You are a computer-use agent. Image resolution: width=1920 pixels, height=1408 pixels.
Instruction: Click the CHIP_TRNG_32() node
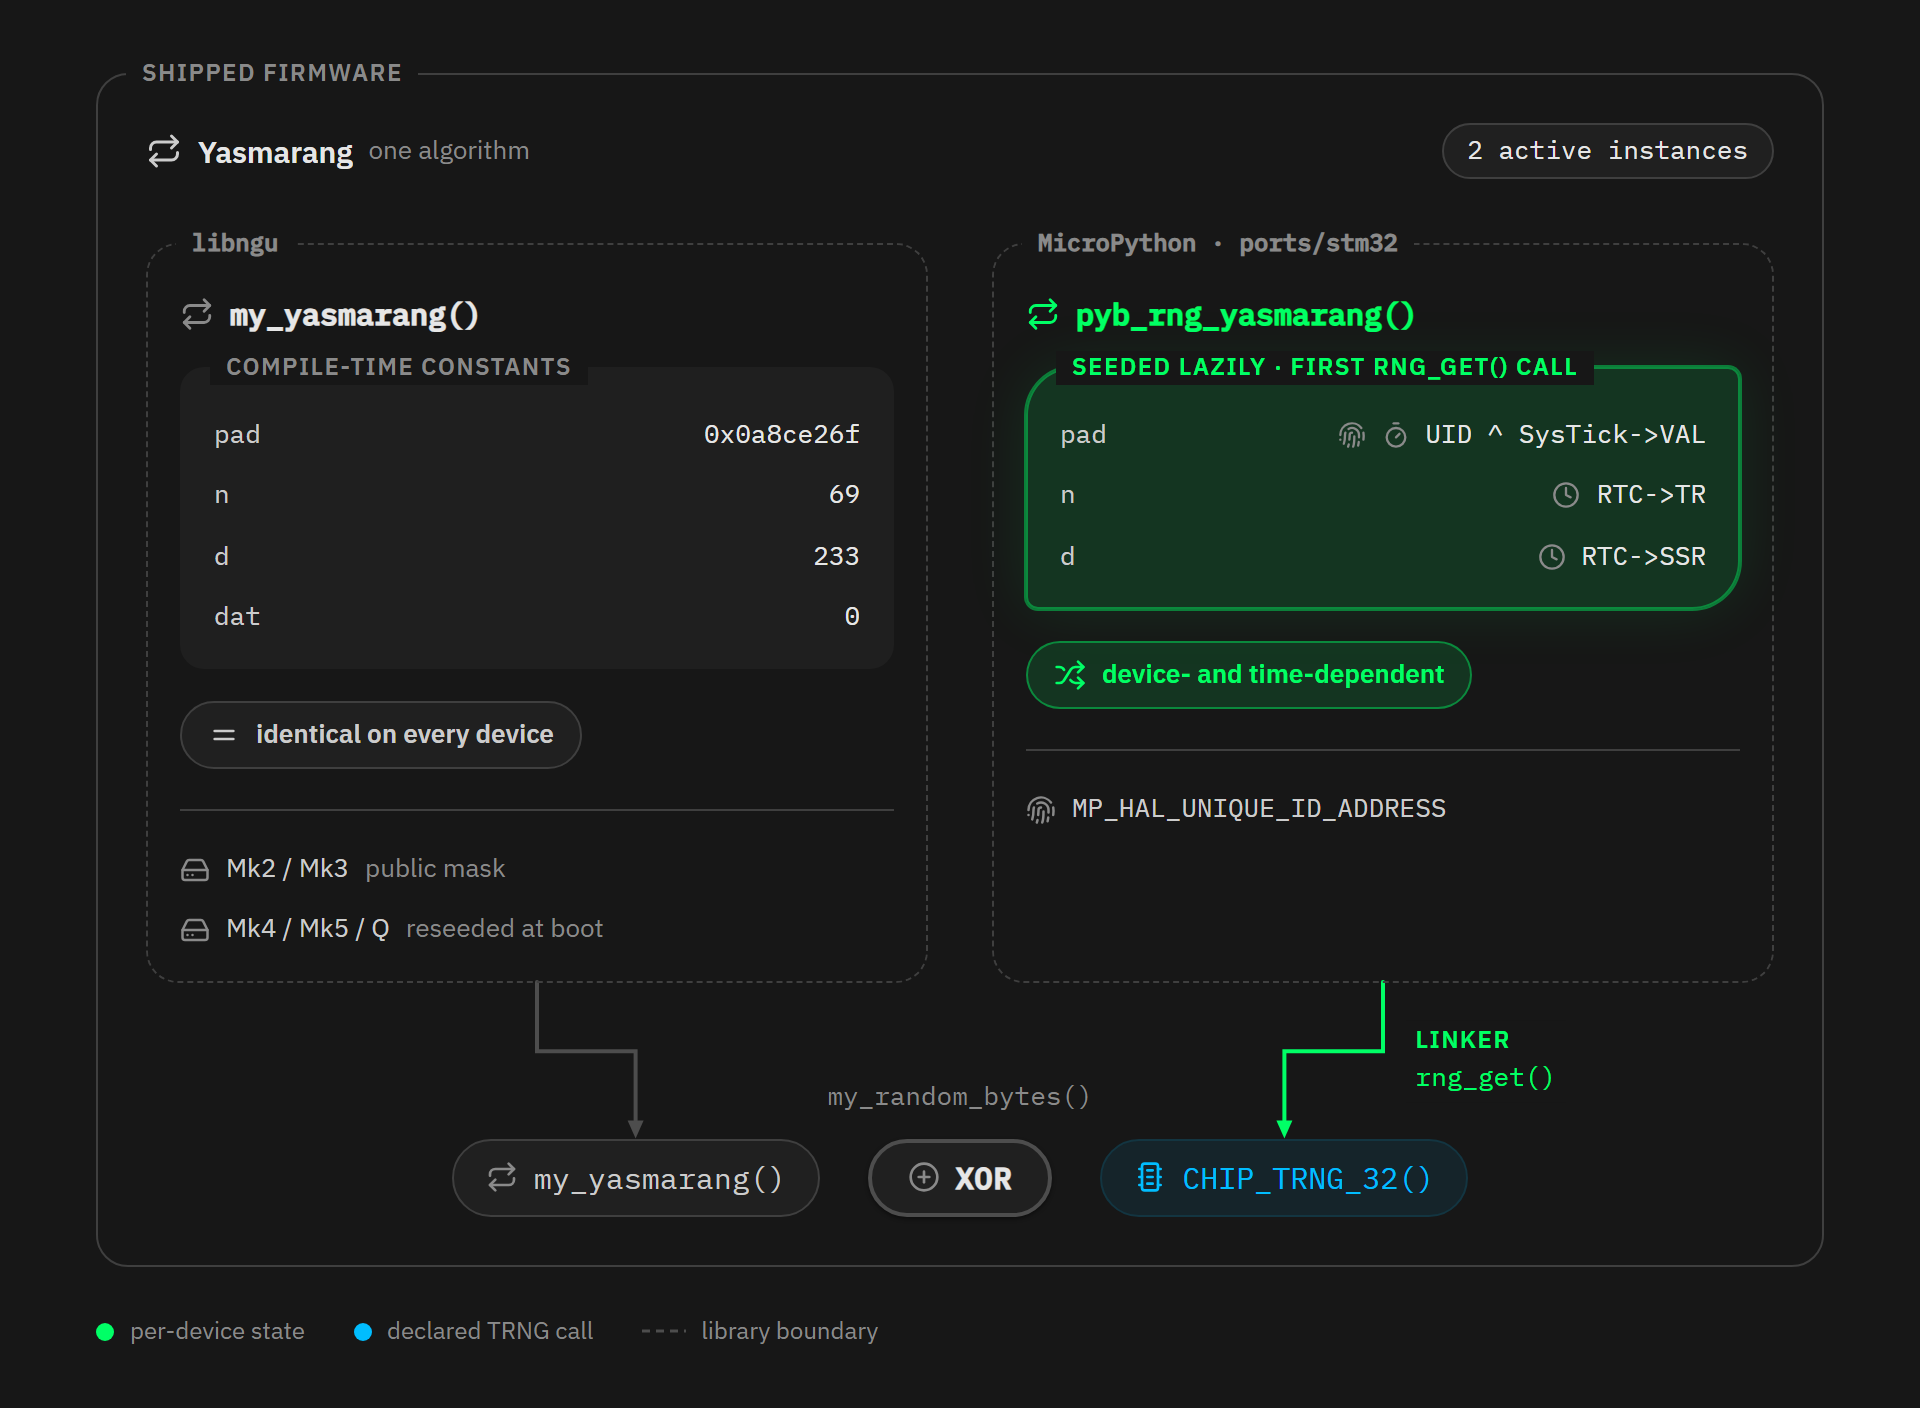[x=1284, y=1178]
